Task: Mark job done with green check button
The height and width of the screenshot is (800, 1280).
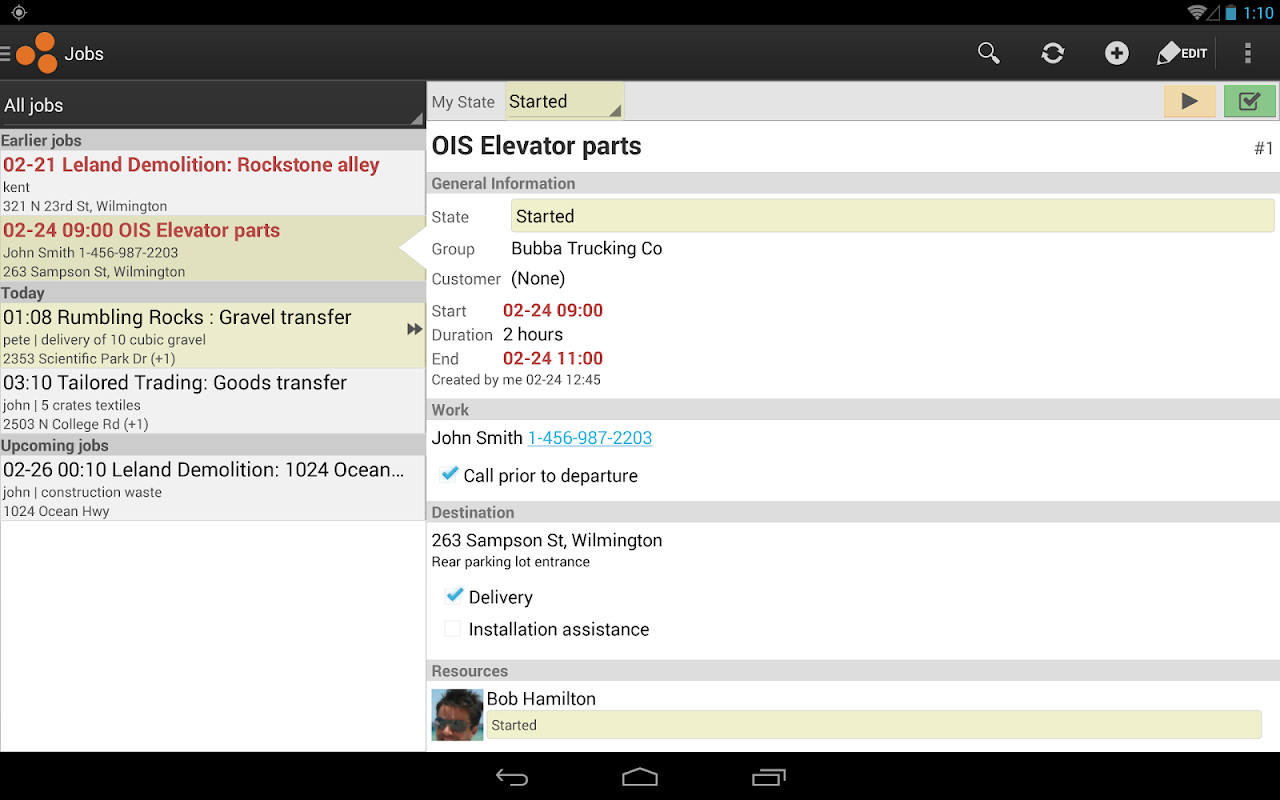Action: coord(1249,101)
